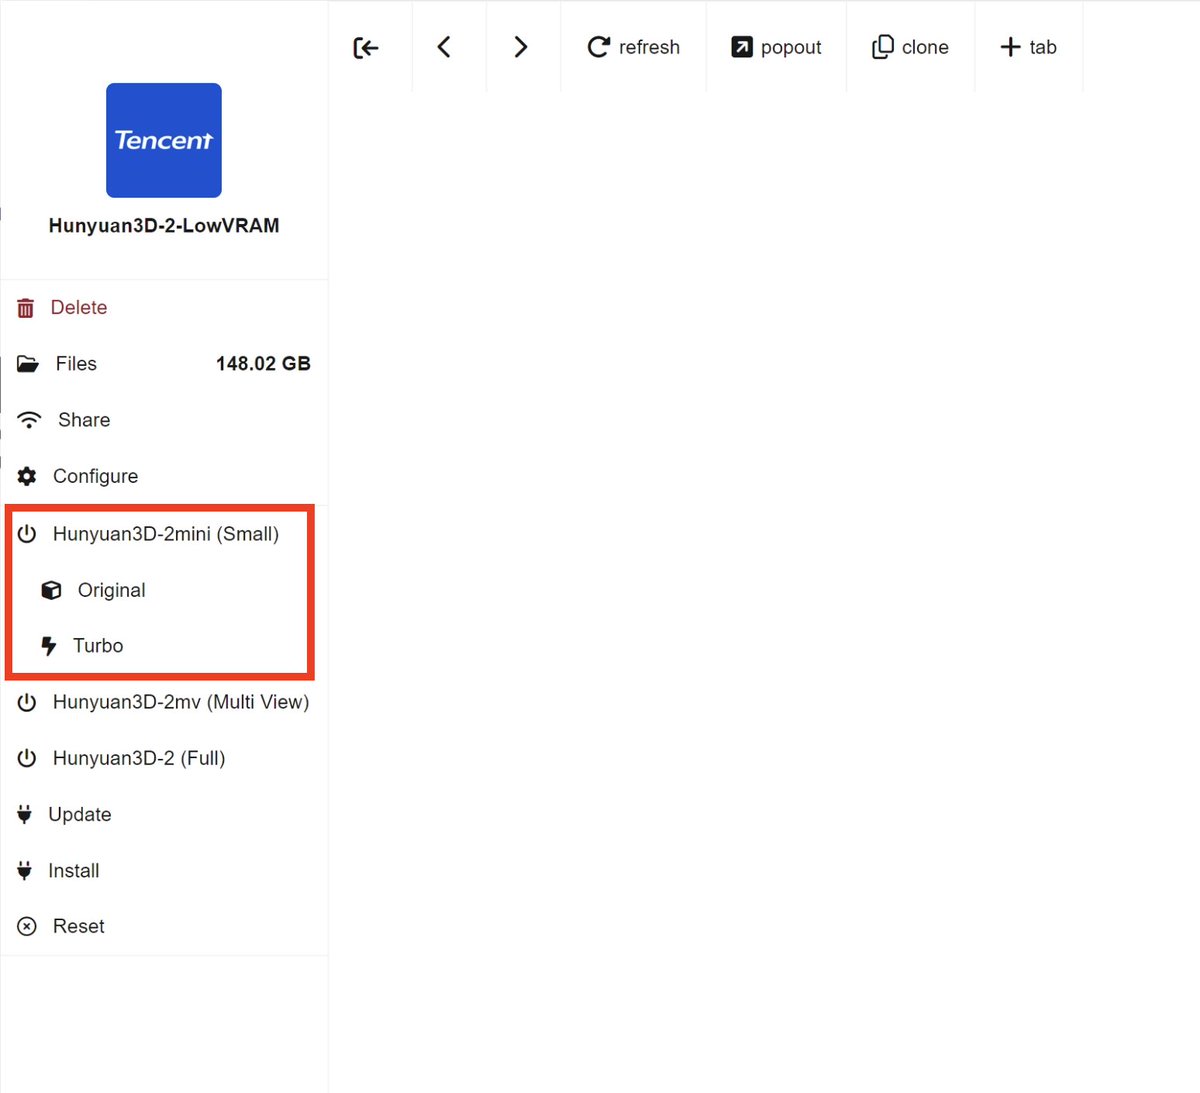The width and height of the screenshot is (1200, 1093).
Task: Click the red trash can icon
Action: (26, 308)
